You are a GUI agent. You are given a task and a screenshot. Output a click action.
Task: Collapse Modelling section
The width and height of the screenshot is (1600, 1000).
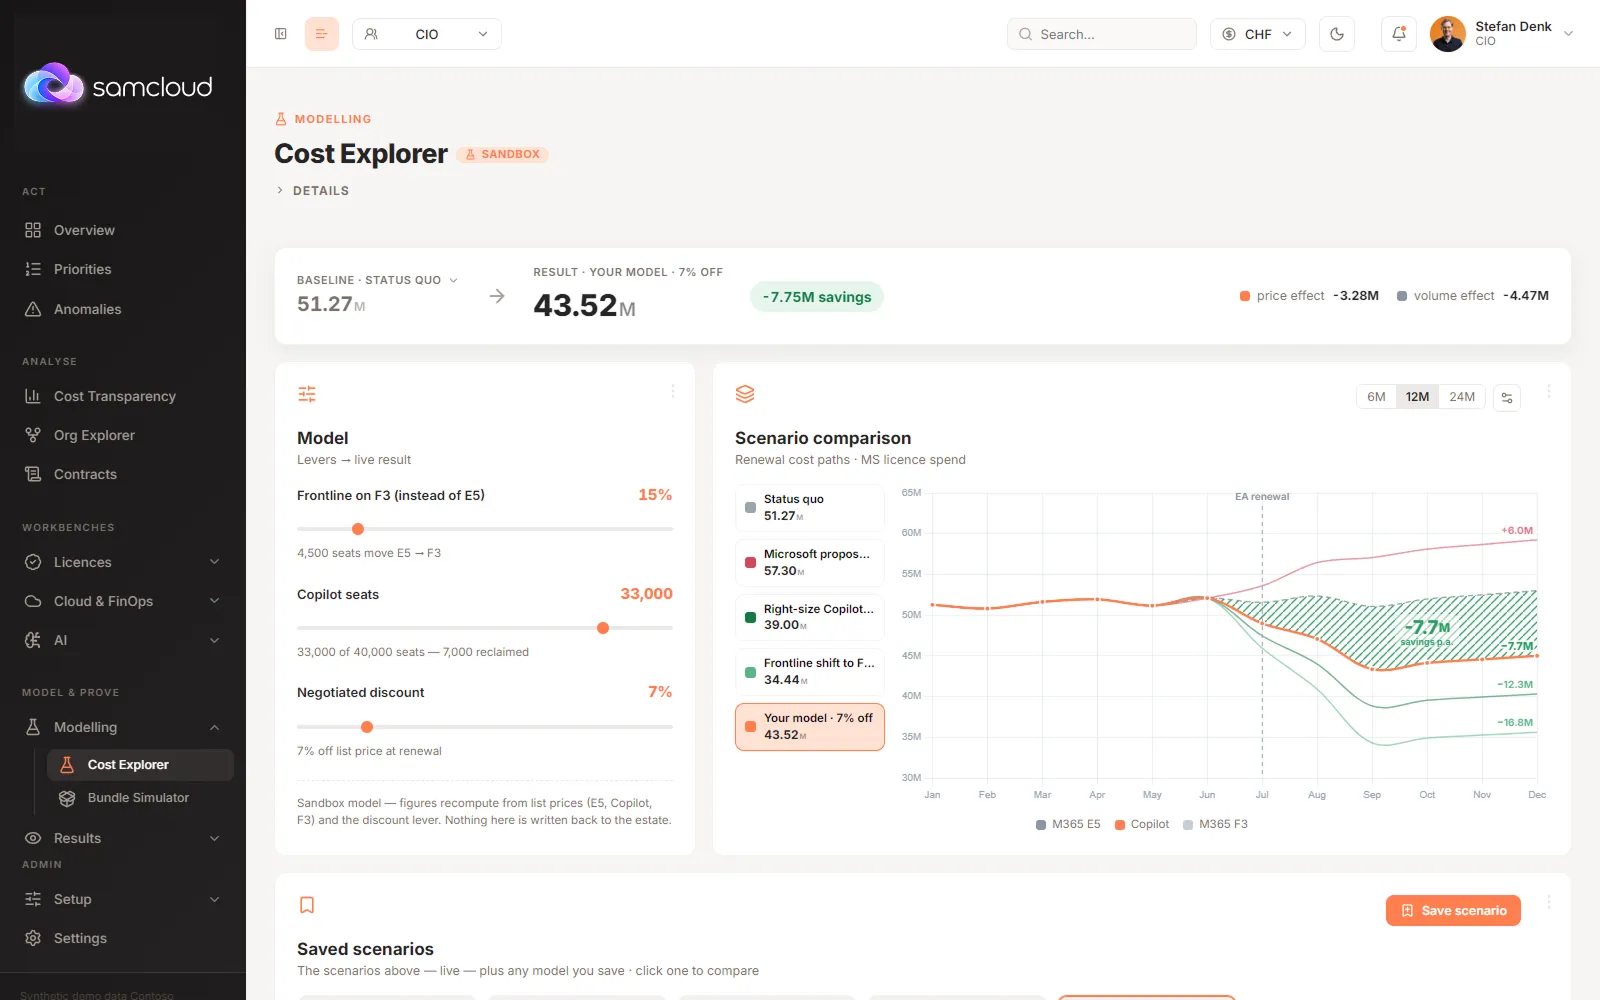122,727
